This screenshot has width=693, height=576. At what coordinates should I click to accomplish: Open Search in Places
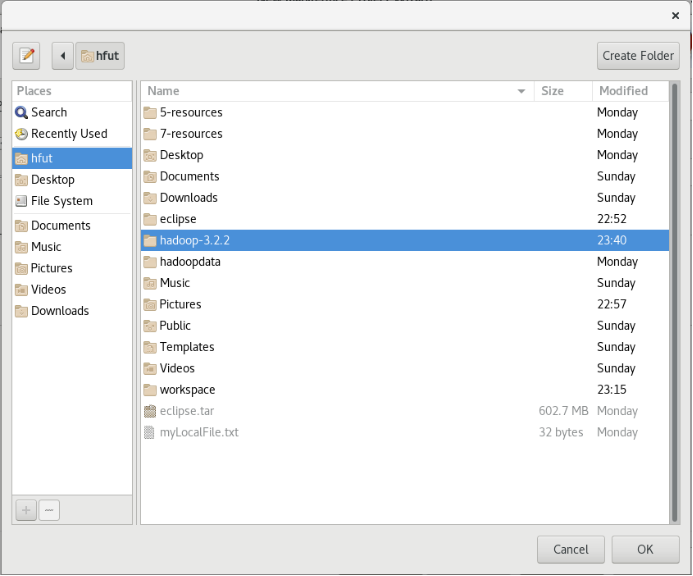(x=72, y=112)
